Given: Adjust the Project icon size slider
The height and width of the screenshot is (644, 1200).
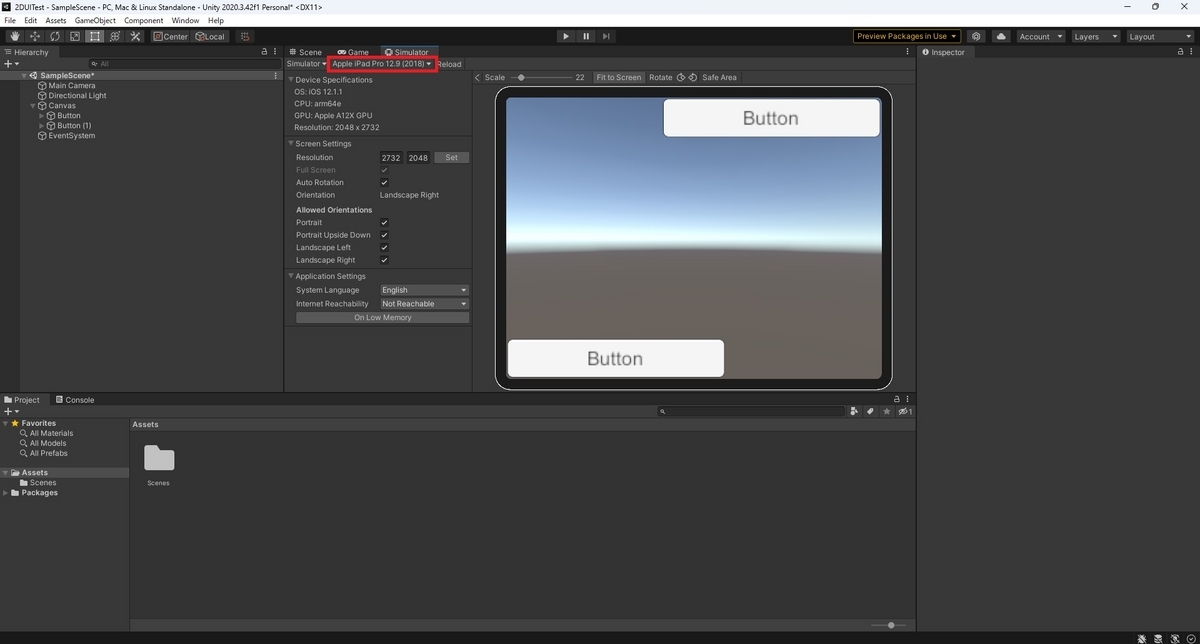Looking at the screenshot, I should [x=890, y=625].
